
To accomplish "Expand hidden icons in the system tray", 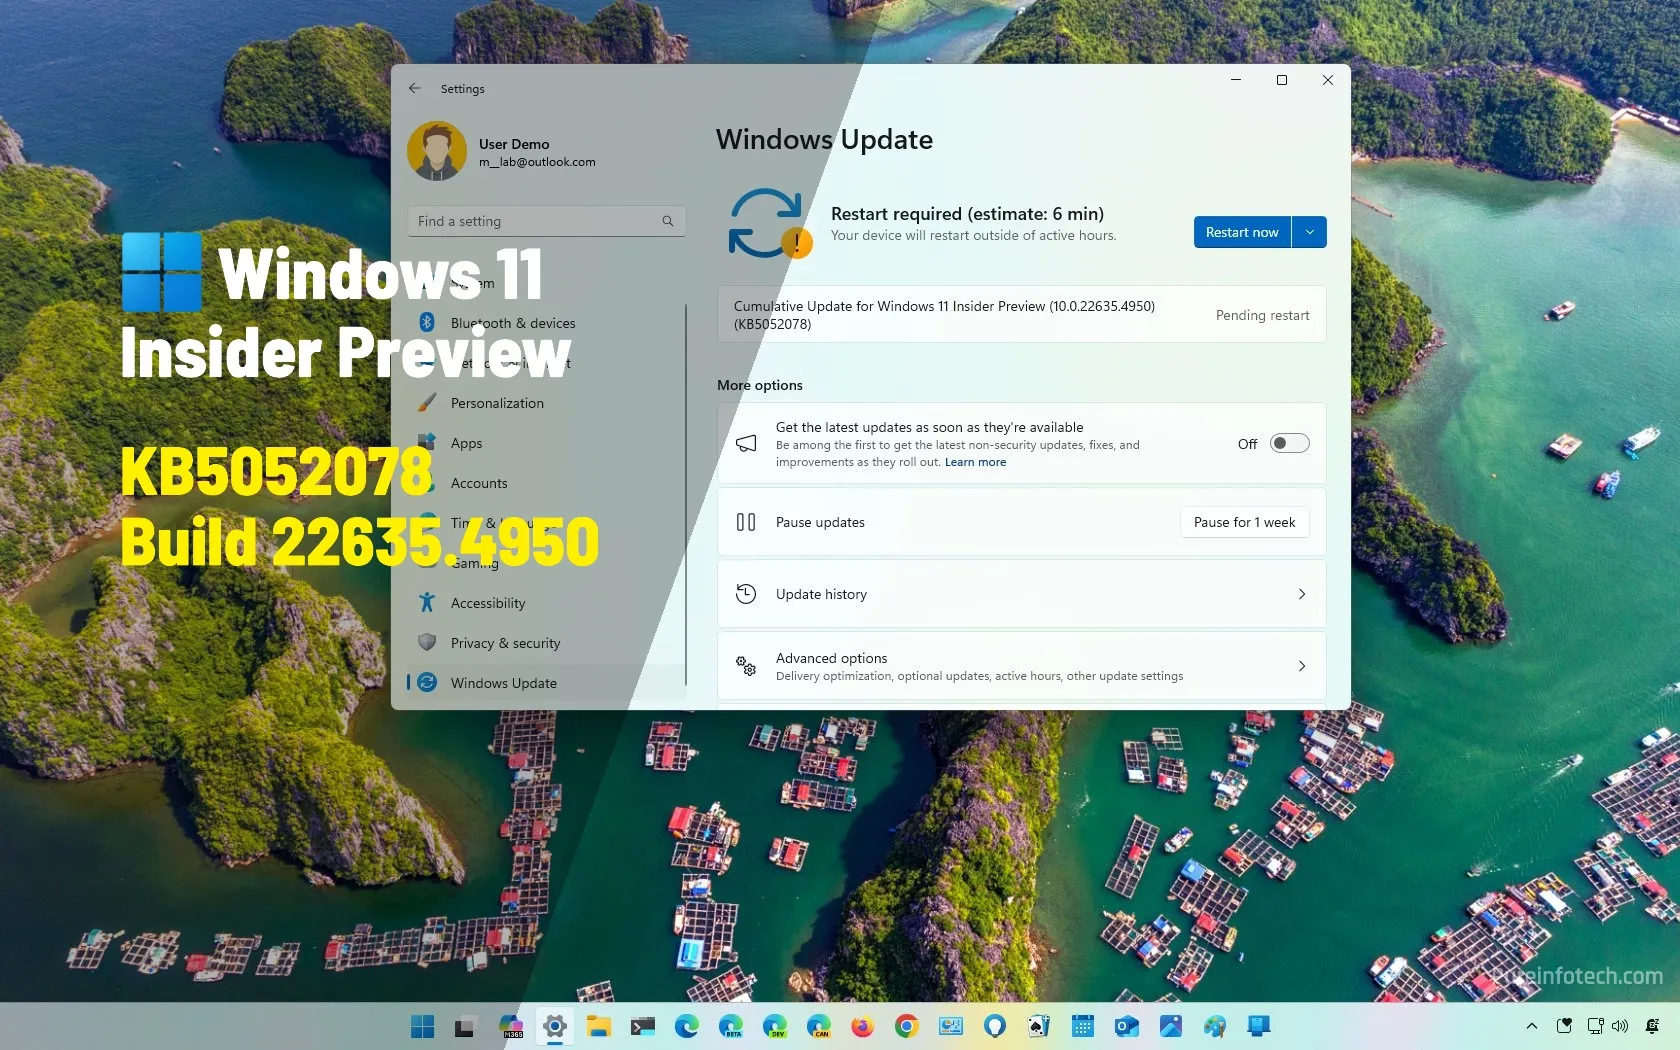I will click(x=1531, y=1026).
